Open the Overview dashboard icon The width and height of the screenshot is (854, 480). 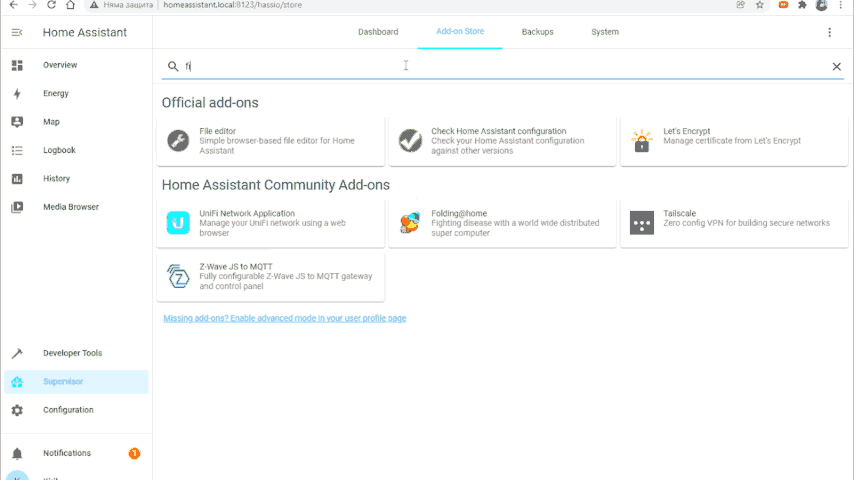click(17, 65)
